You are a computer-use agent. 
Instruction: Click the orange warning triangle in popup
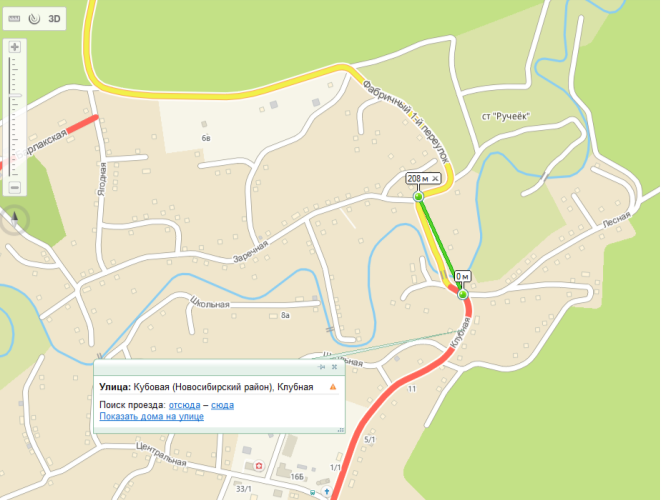click(333, 387)
